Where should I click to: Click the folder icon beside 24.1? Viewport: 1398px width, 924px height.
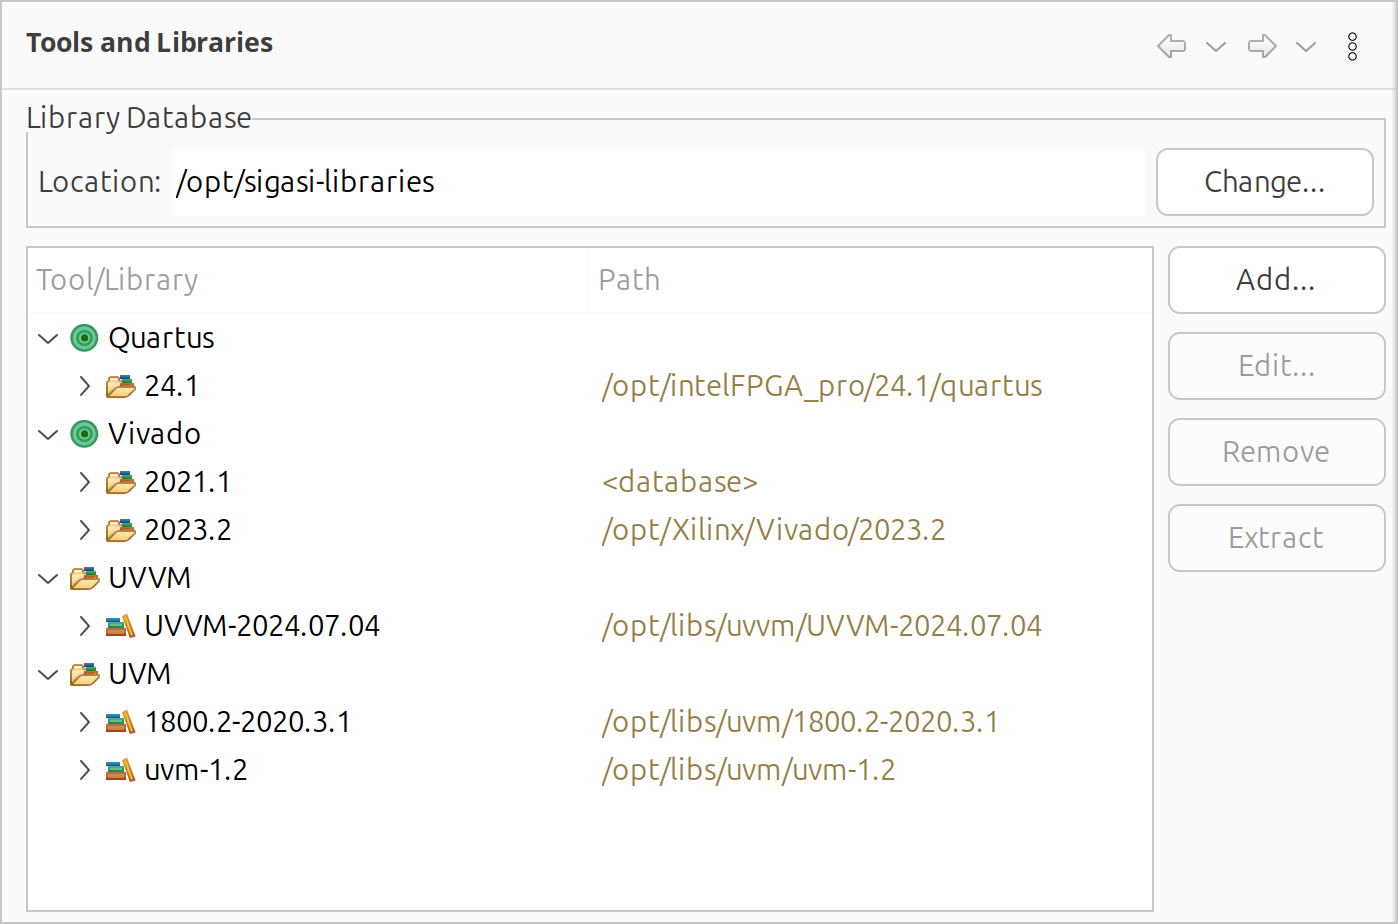[121, 386]
